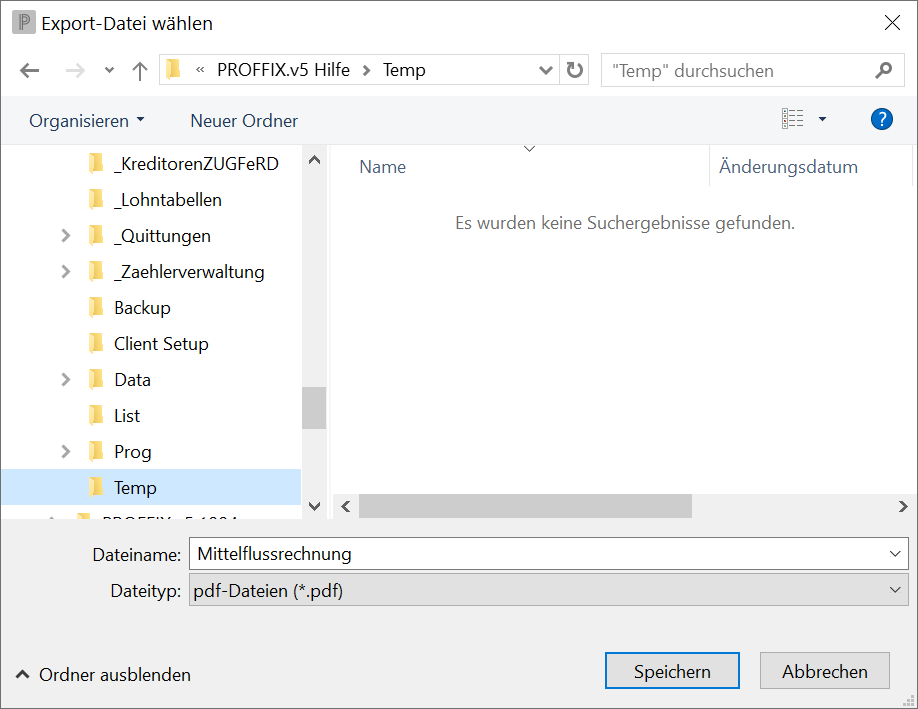Click the Back navigation arrow

click(29, 71)
